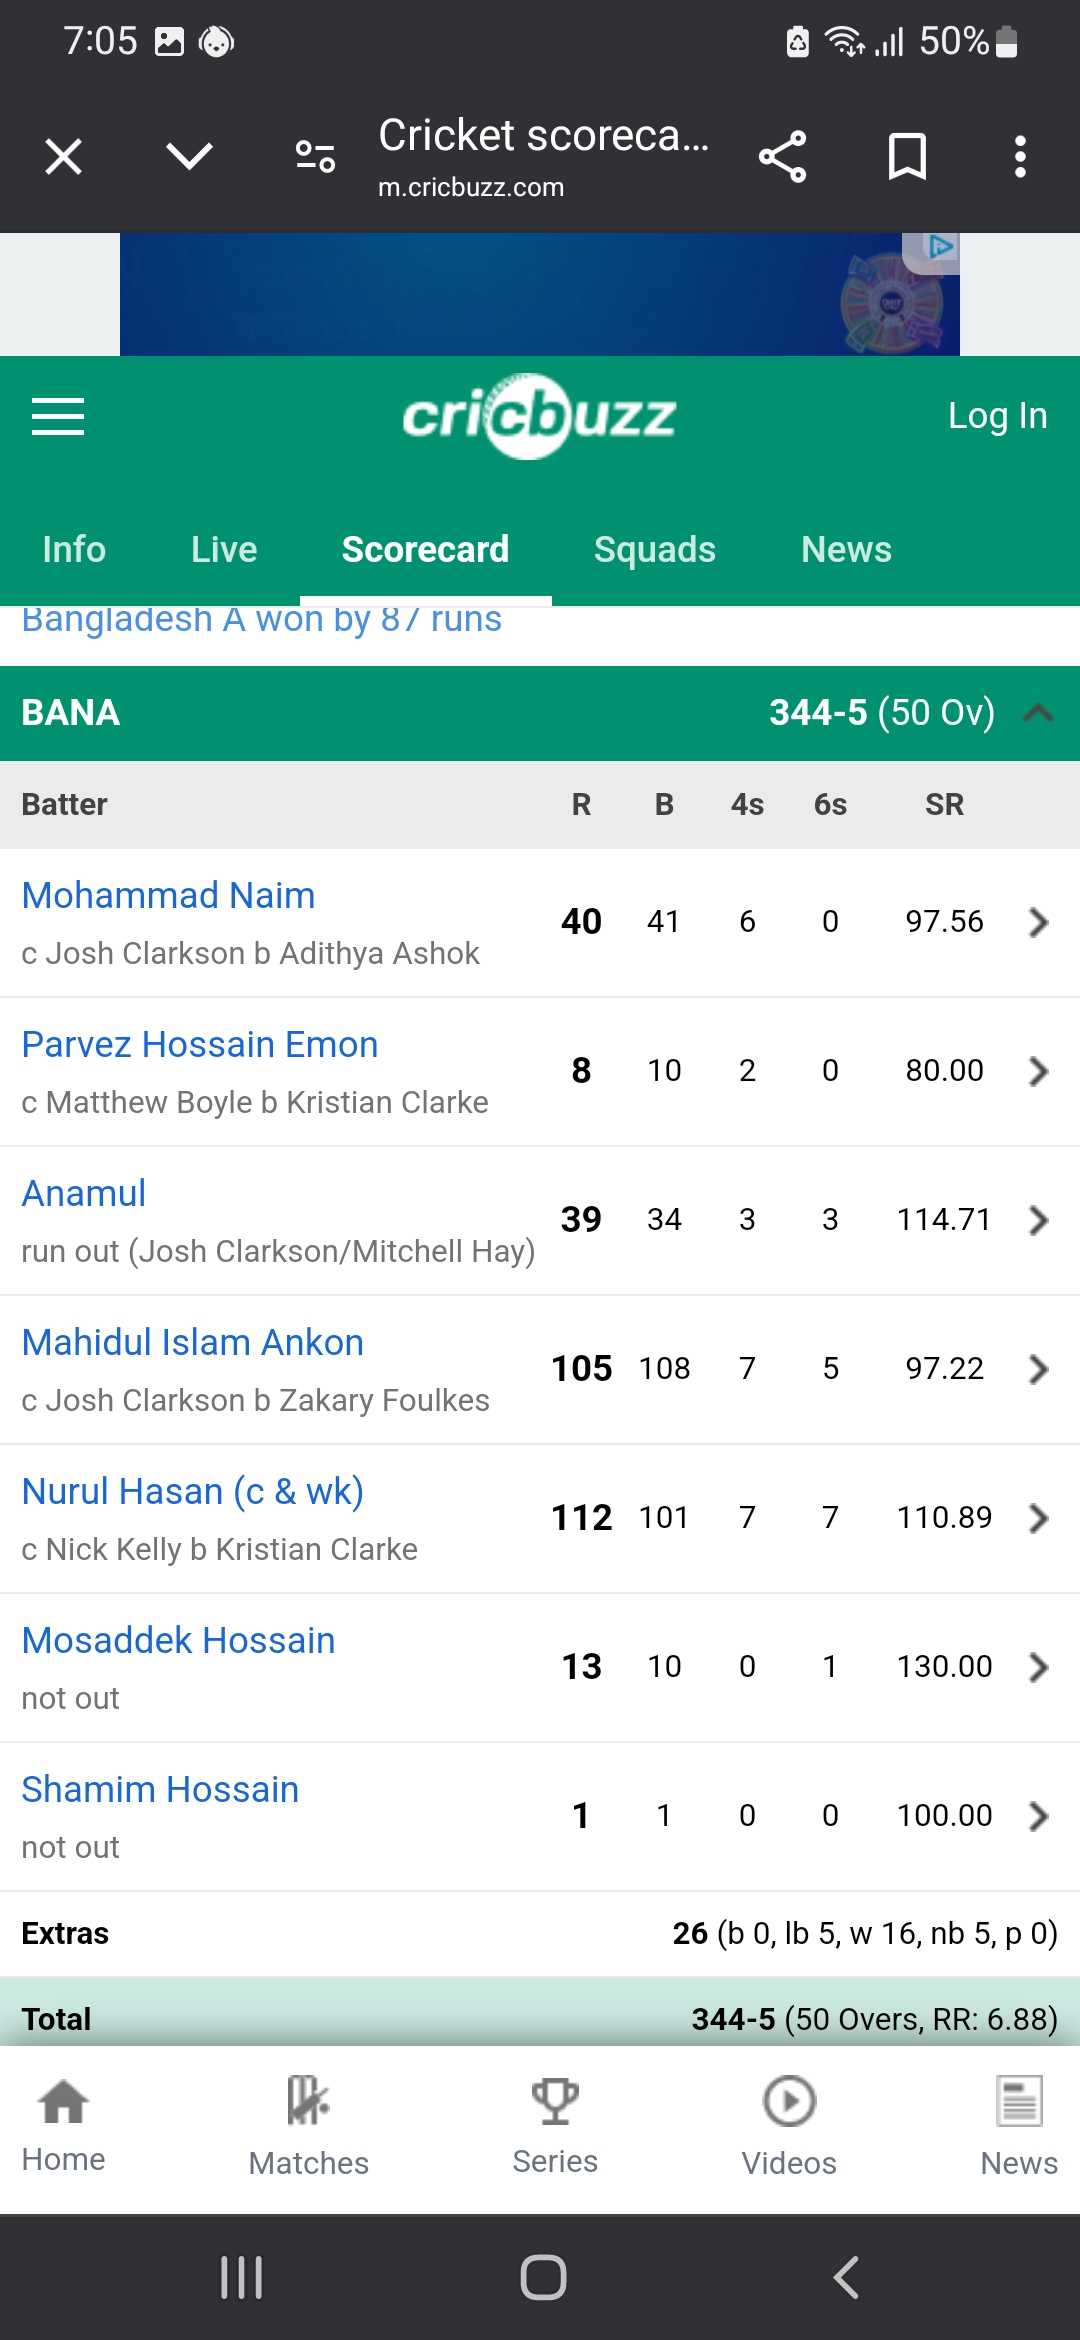This screenshot has height=2340, width=1080.
Task: Open the Info tab
Action: click(74, 550)
